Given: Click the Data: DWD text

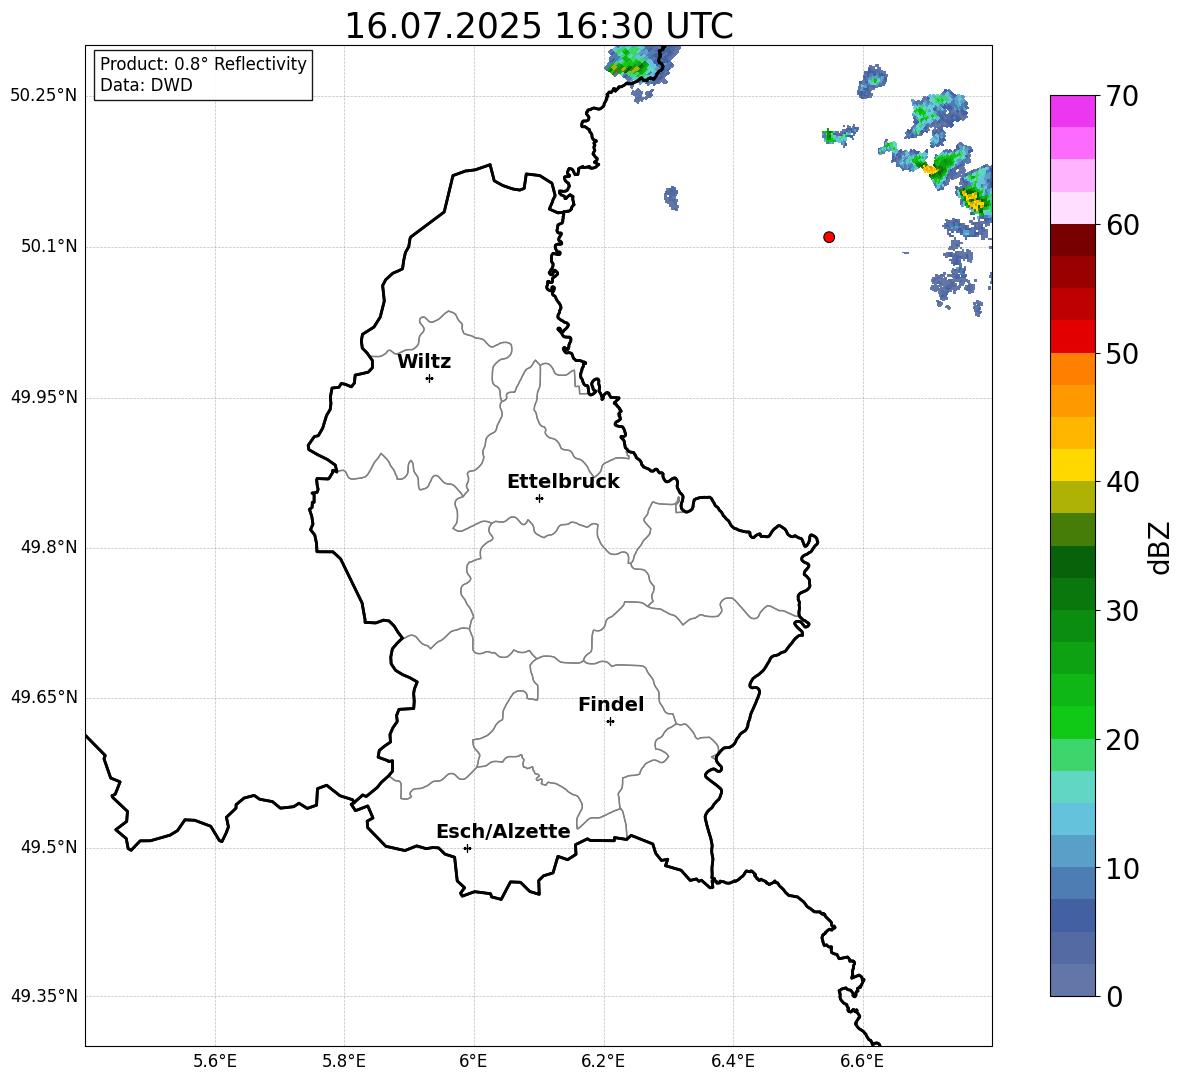Looking at the screenshot, I should click(146, 85).
